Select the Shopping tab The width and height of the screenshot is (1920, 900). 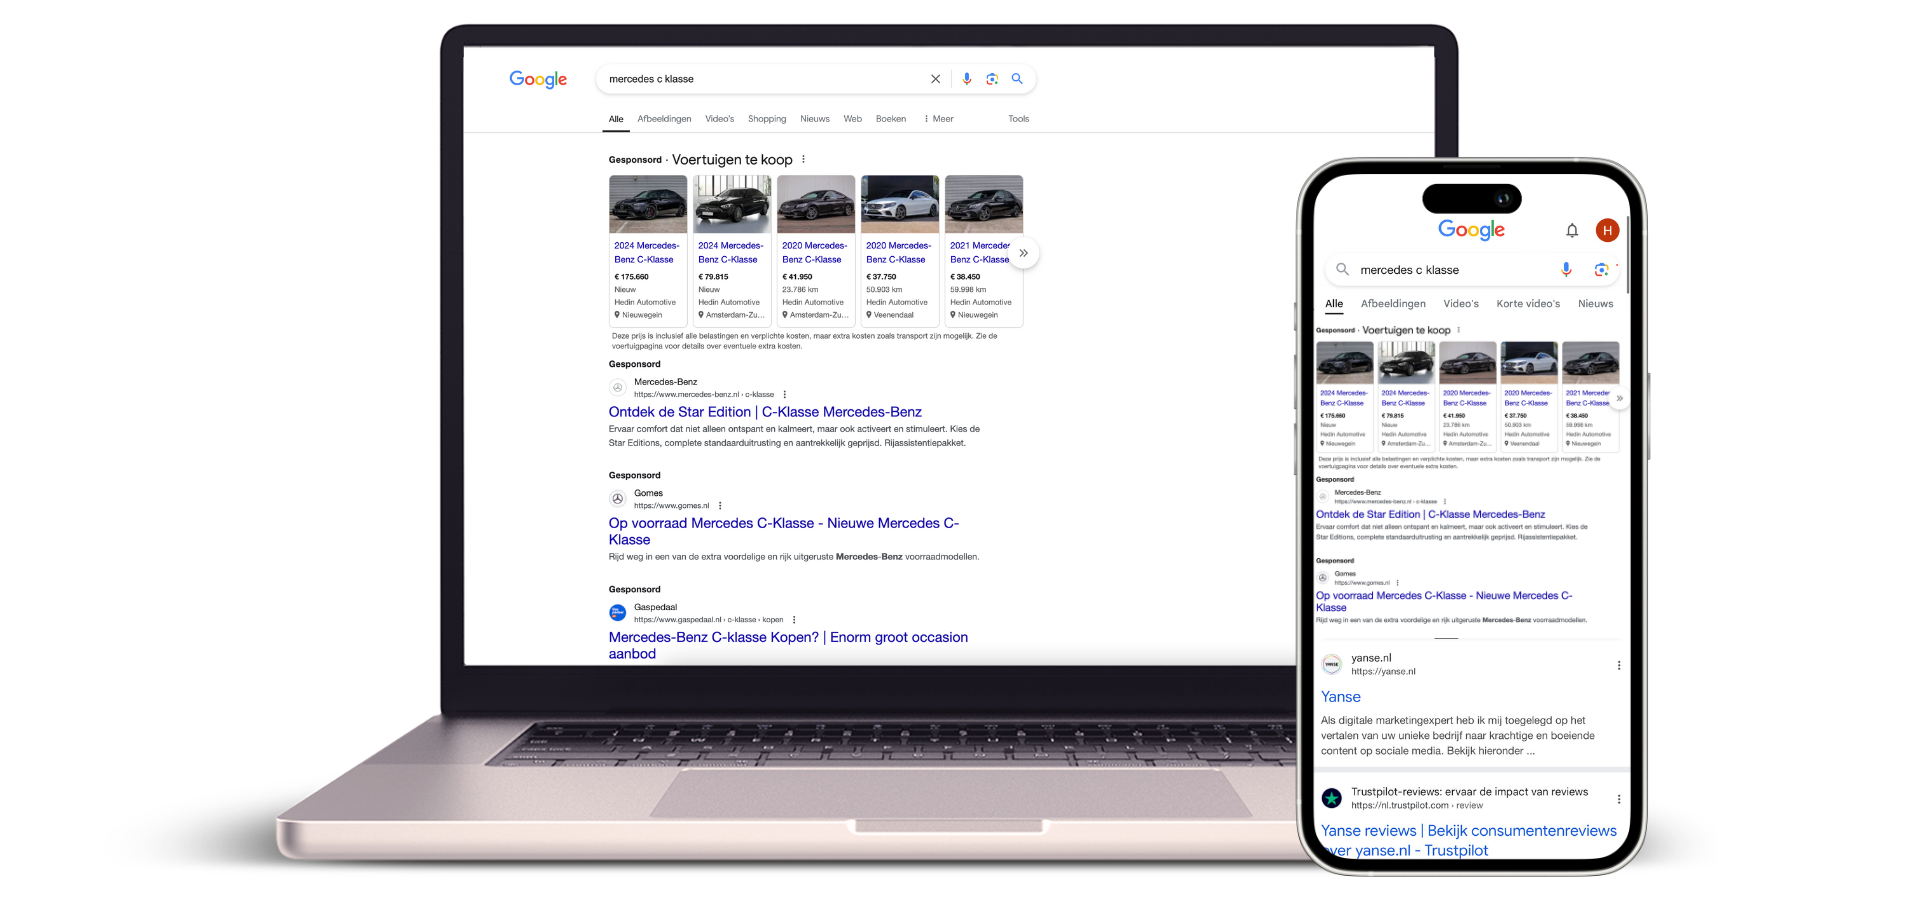point(767,118)
